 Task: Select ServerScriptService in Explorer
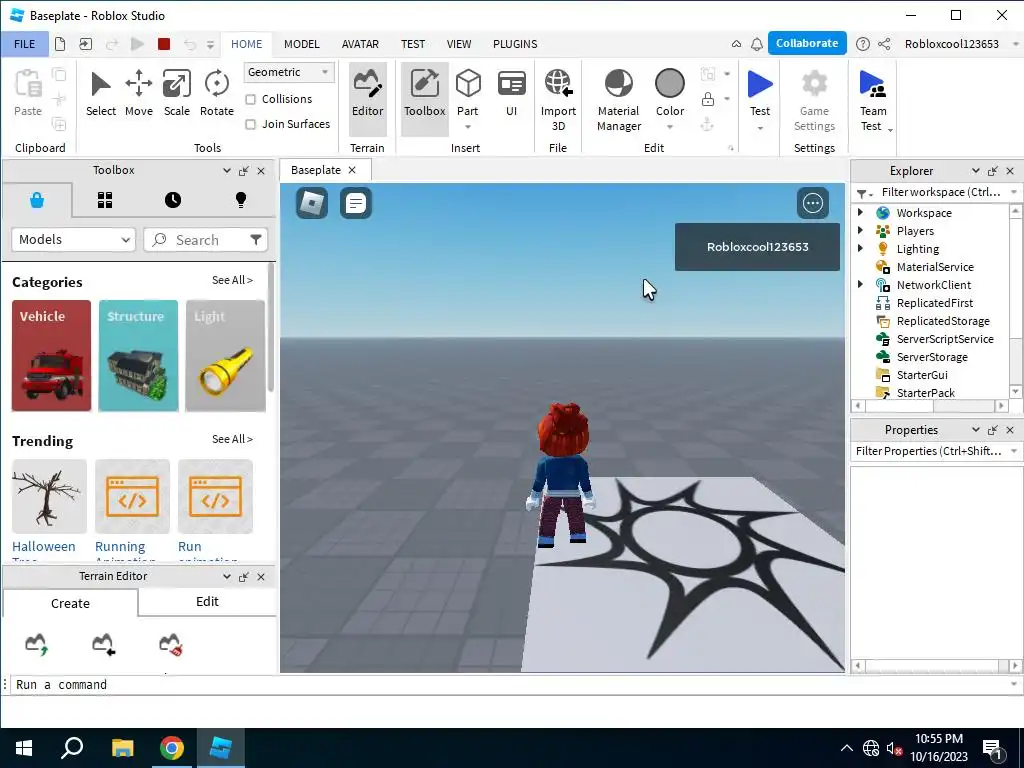(944, 339)
